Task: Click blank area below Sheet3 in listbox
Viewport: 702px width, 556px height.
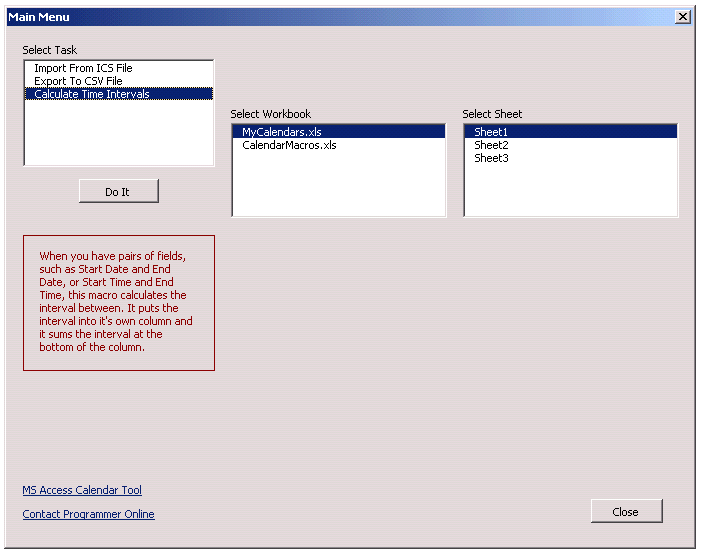Action: coord(570,190)
